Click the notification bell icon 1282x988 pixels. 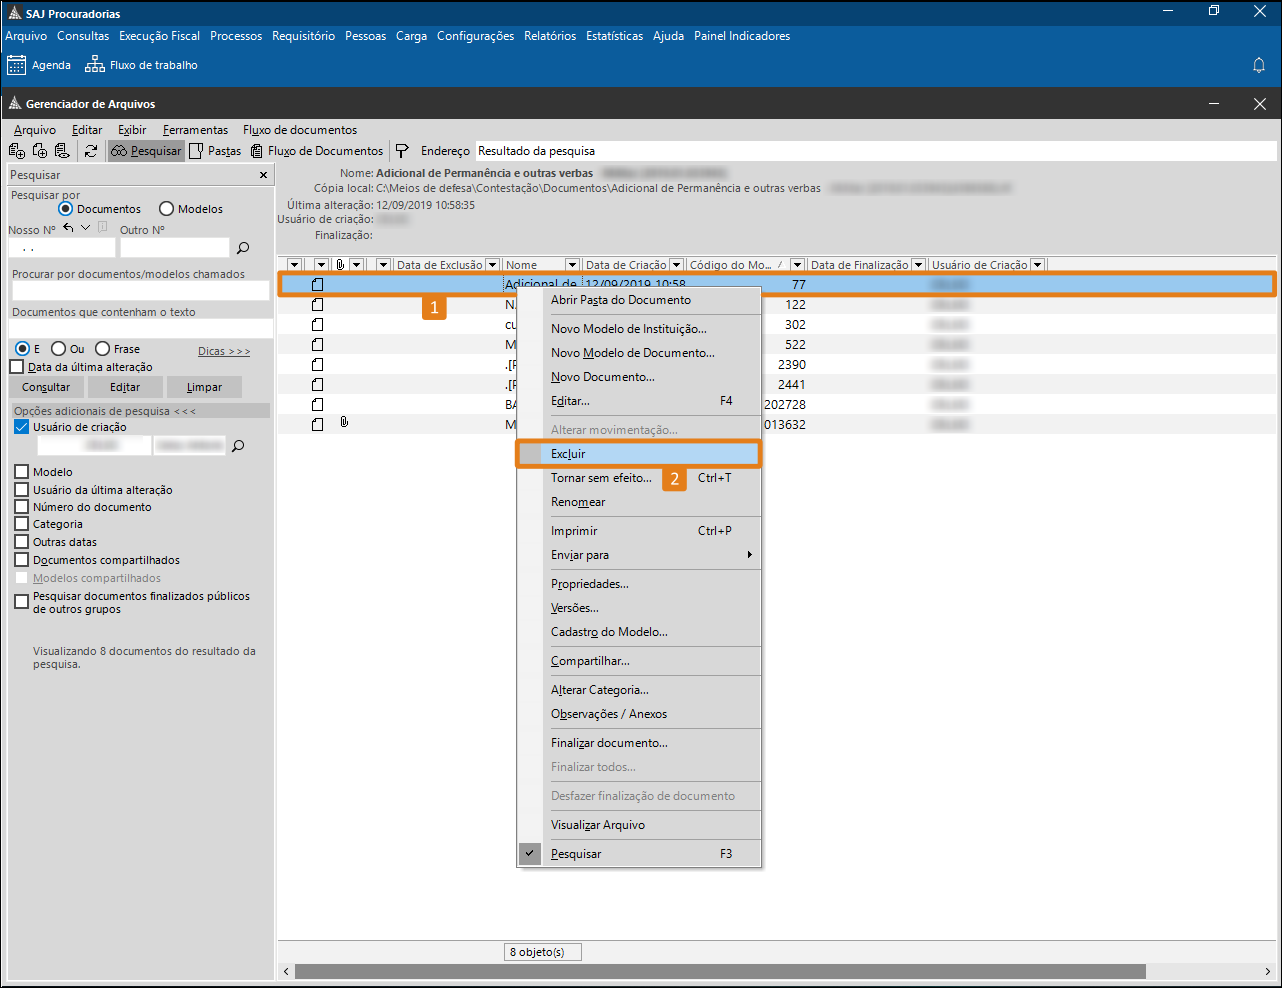pyautogui.click(x=1259, y=65)
